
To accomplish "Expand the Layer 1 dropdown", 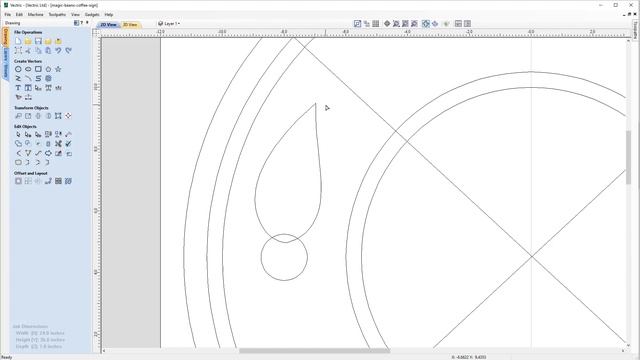I will pyautogui.click(x=169, y=24).
